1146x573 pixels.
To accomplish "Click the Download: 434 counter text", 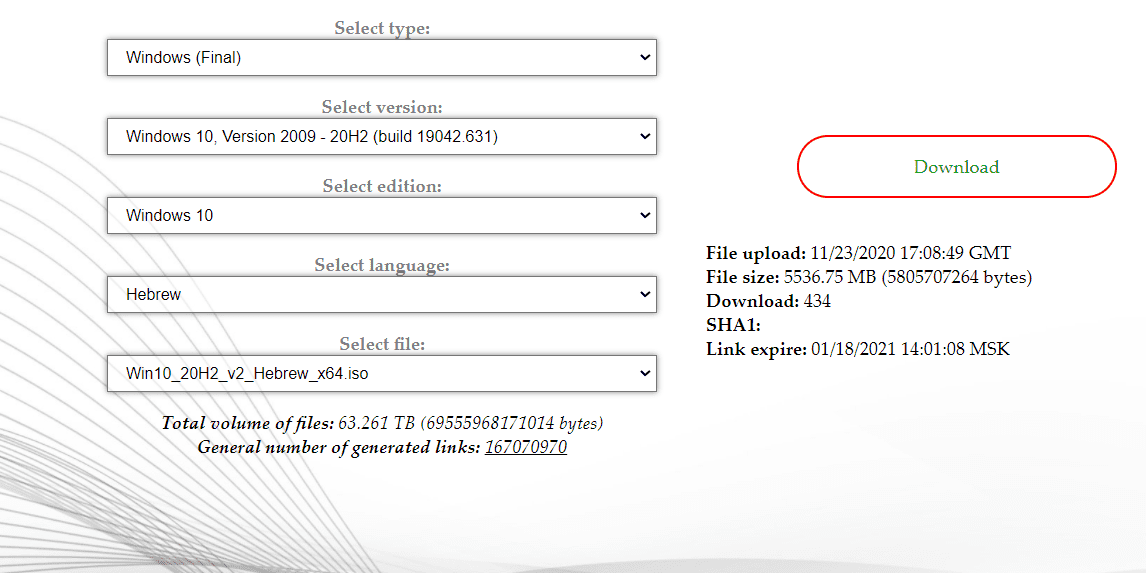I will (768, 300).
